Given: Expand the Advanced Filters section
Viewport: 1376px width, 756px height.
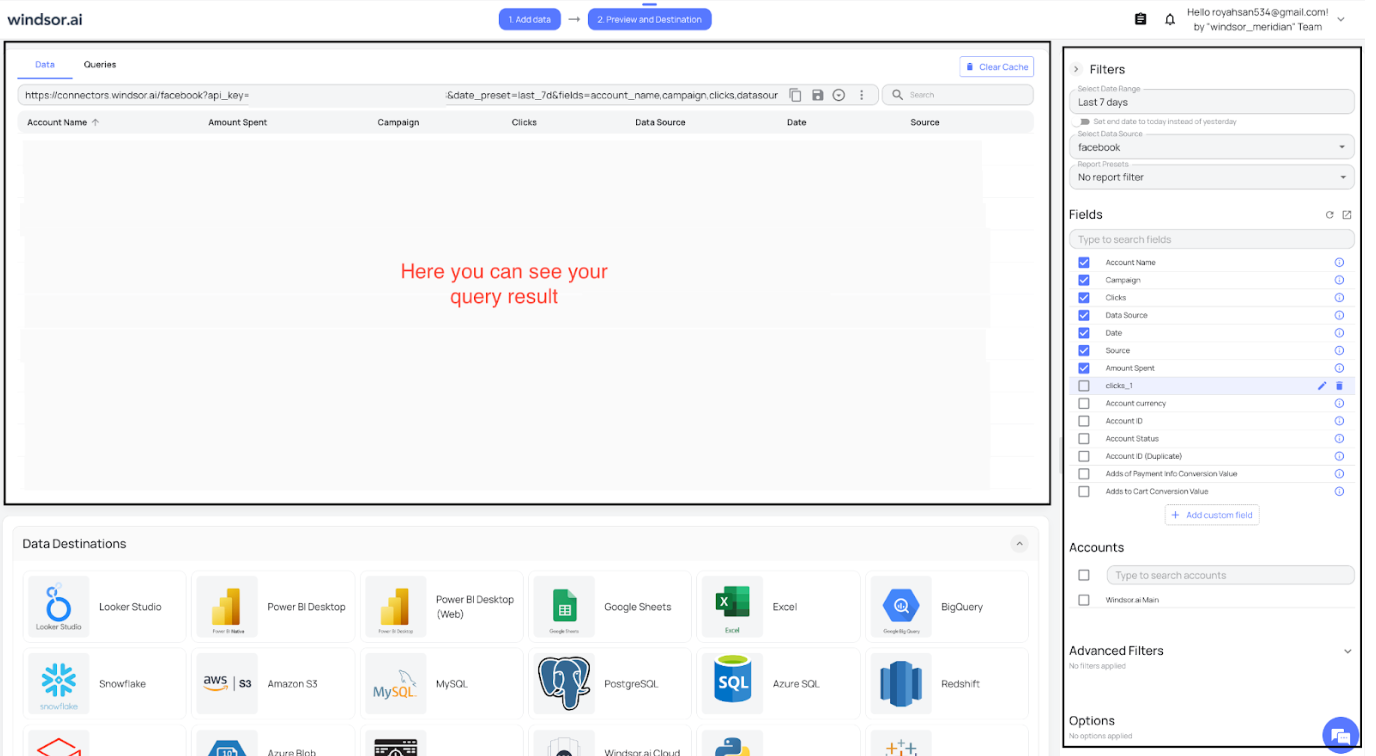Looking at the screenshot, I should point(1347,651).
